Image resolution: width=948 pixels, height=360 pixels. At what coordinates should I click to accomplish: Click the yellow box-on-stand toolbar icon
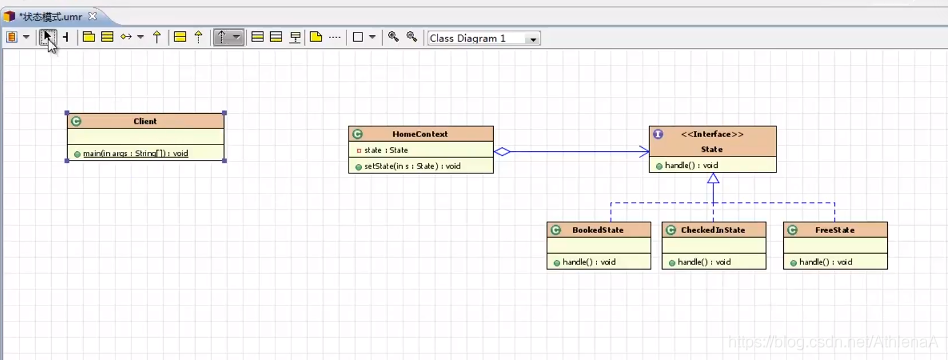pos(295,38)
